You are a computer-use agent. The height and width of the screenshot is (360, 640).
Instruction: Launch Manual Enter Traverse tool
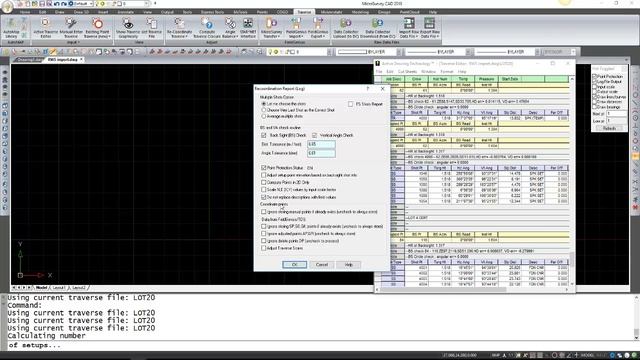pyautogui.click(x=71, y=28)
